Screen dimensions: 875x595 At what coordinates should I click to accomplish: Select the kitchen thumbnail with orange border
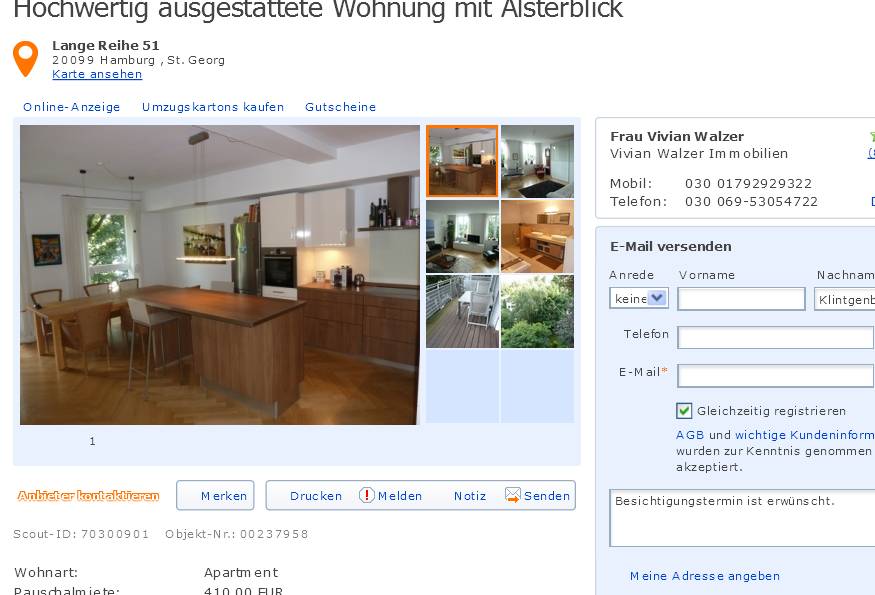click(x=462, y=161)
